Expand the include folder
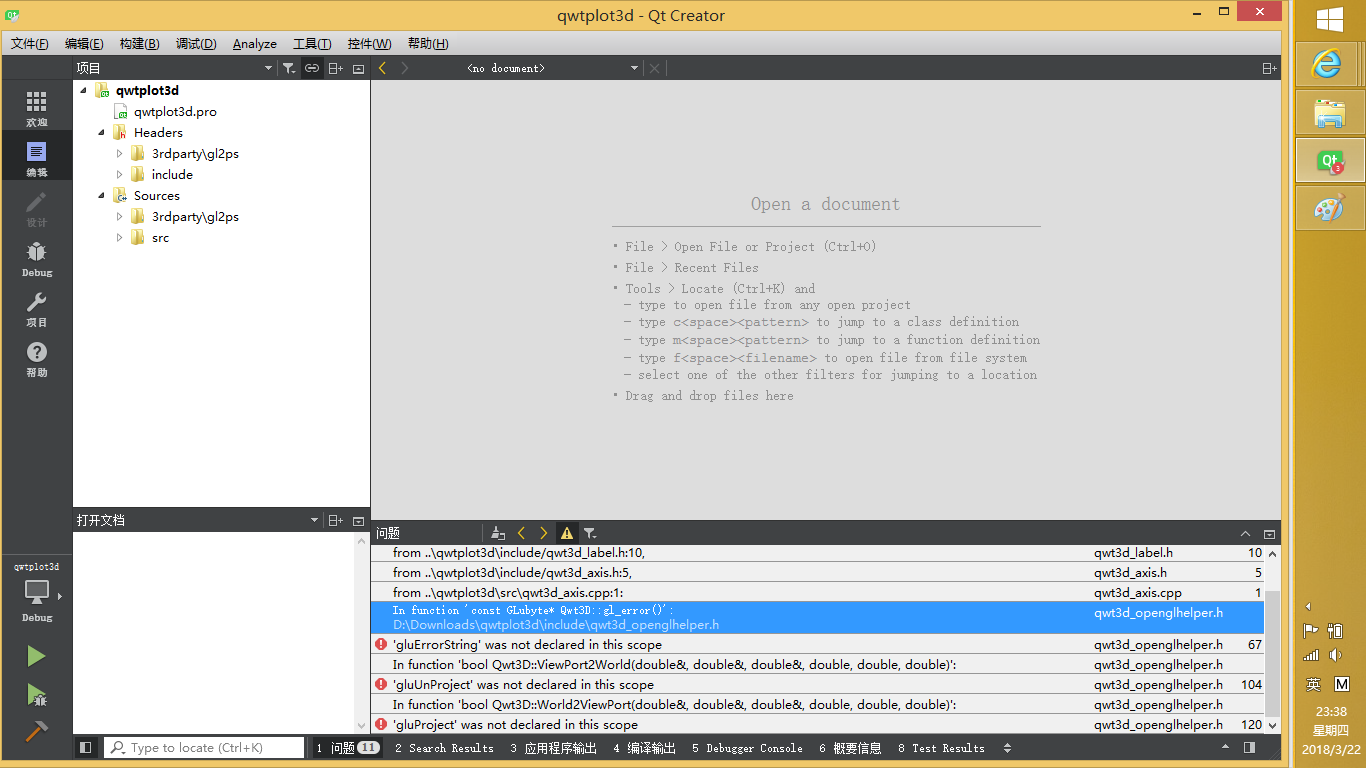The width and height of the screenshot is (1366, 768). click(119, 175)
